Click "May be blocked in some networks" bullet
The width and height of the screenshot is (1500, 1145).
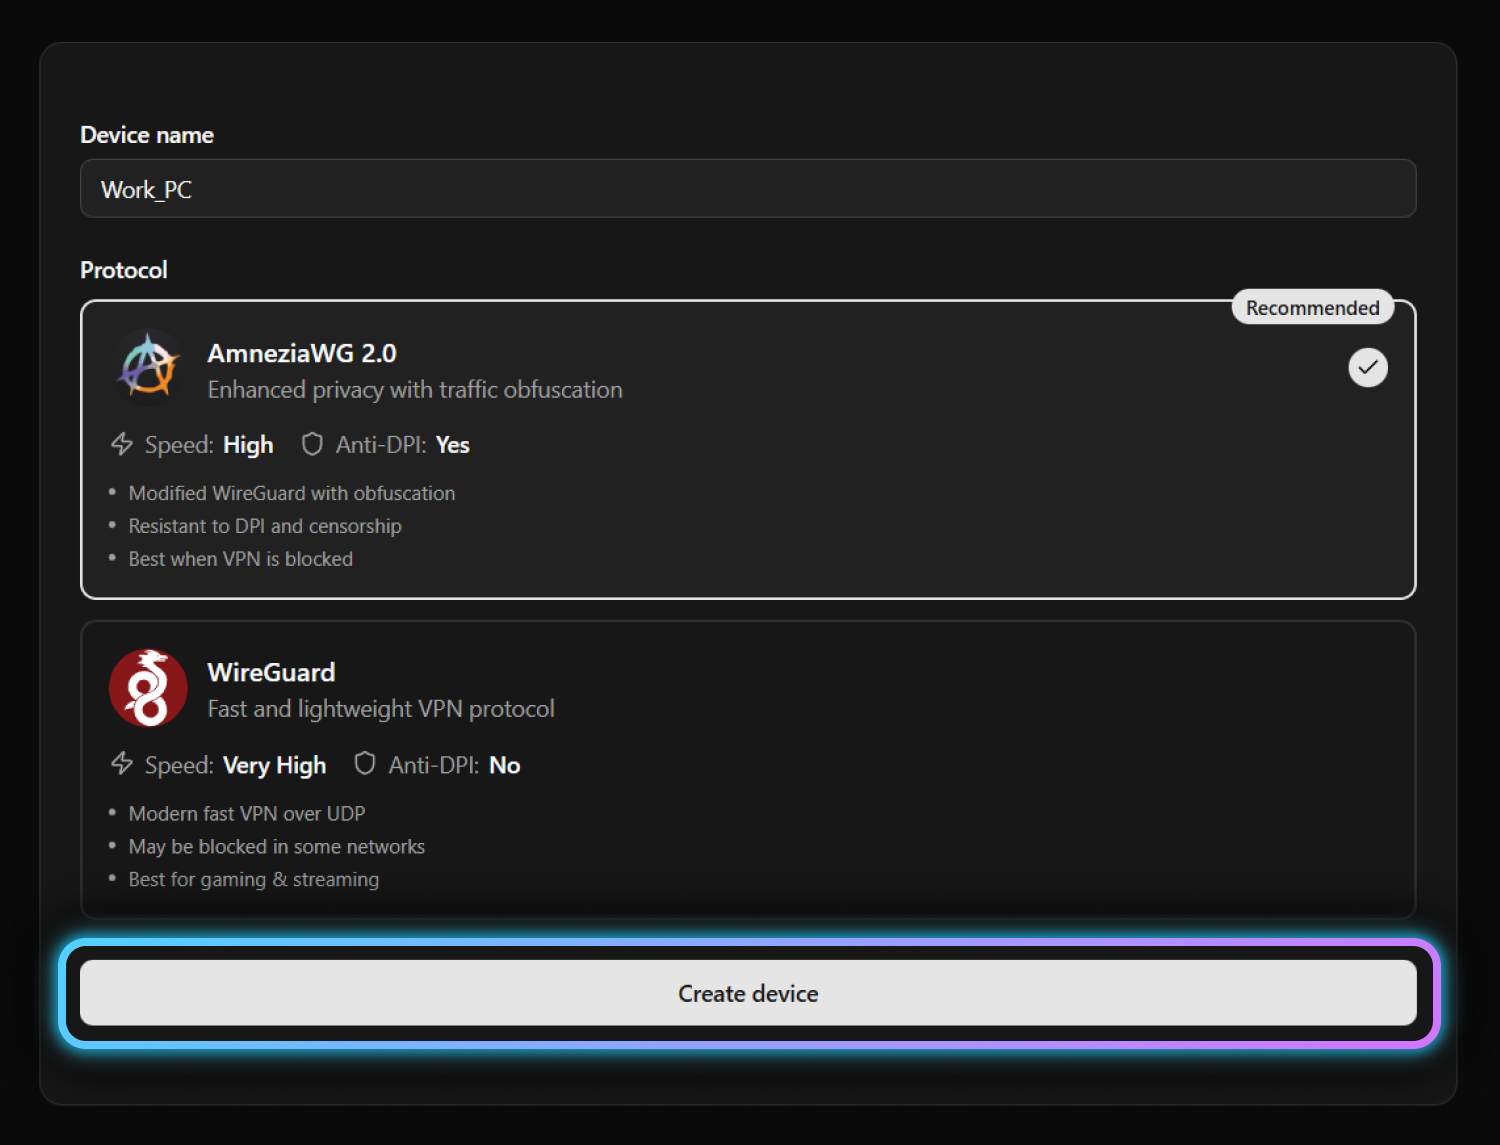point(277,847)
